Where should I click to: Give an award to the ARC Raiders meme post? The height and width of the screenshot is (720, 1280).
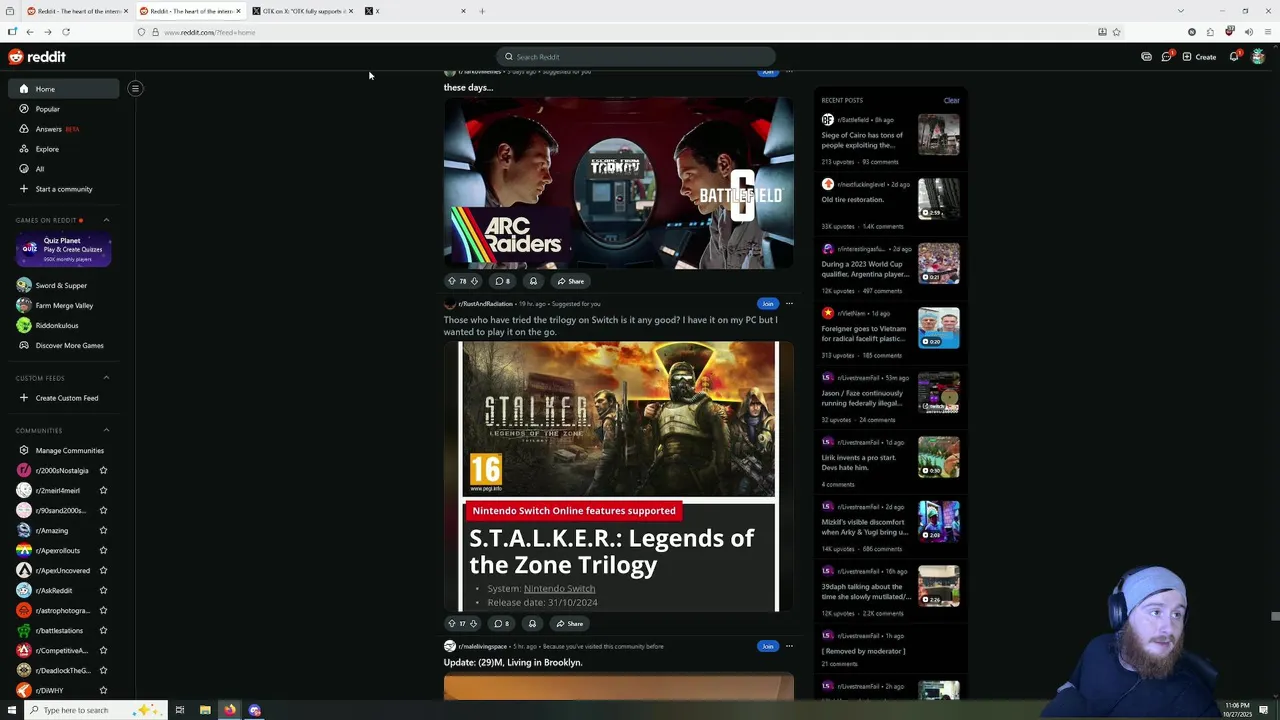coord(533,281)
